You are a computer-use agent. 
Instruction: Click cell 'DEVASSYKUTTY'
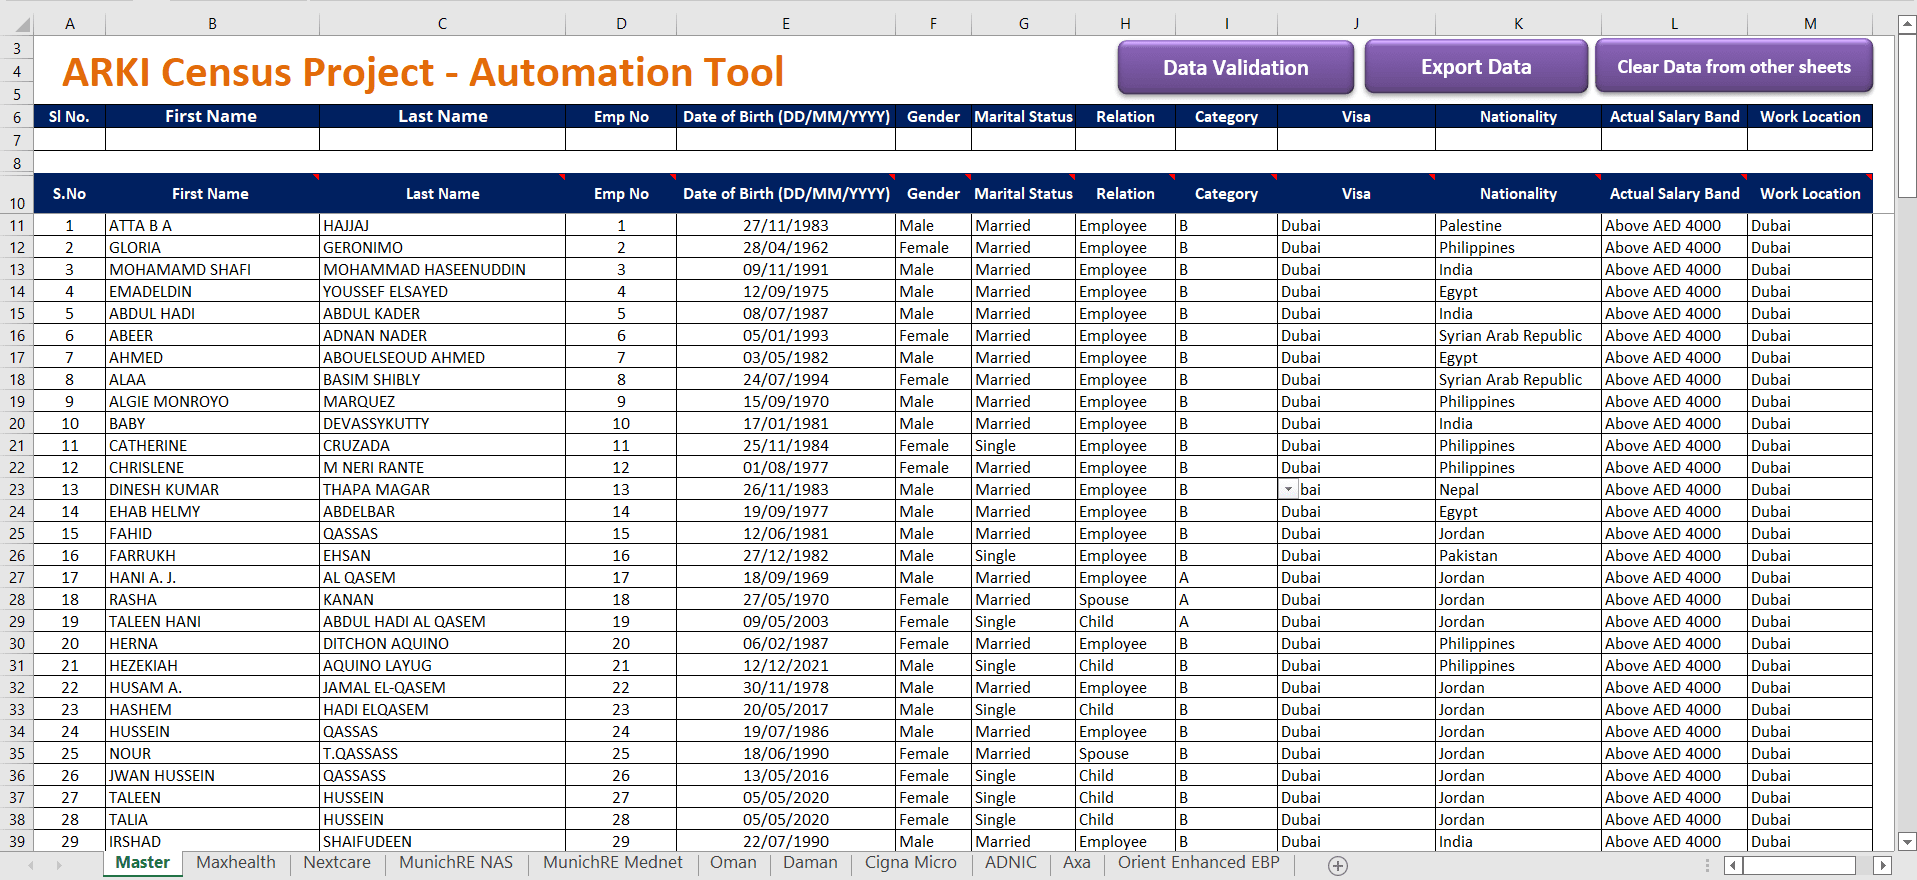coord(442,424)
